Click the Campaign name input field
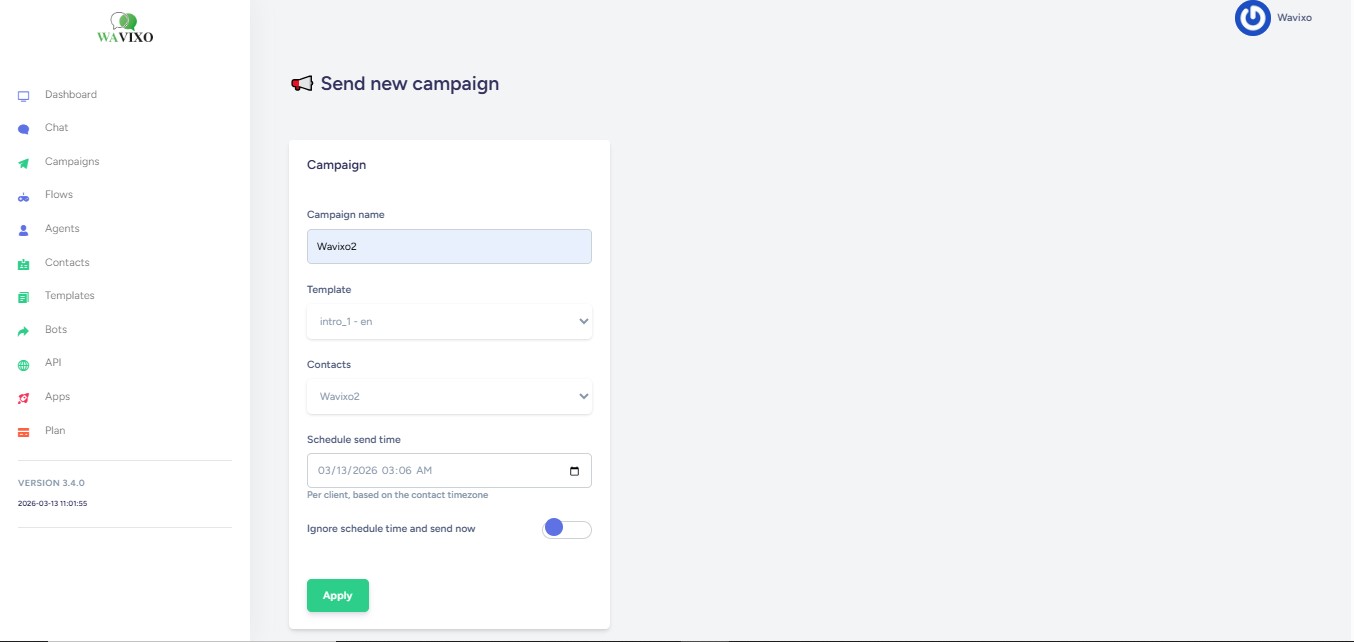Image resolution: width=1354 pixels, height=642 pixels. tap(449, 247)
